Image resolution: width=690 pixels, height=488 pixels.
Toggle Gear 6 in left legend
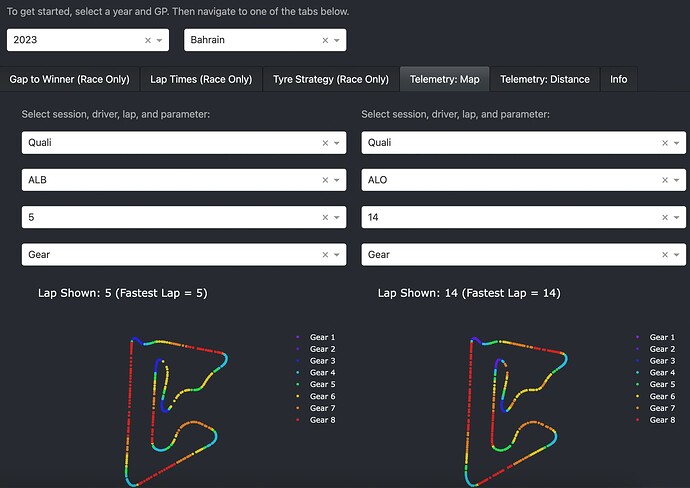tap(316, 396)
